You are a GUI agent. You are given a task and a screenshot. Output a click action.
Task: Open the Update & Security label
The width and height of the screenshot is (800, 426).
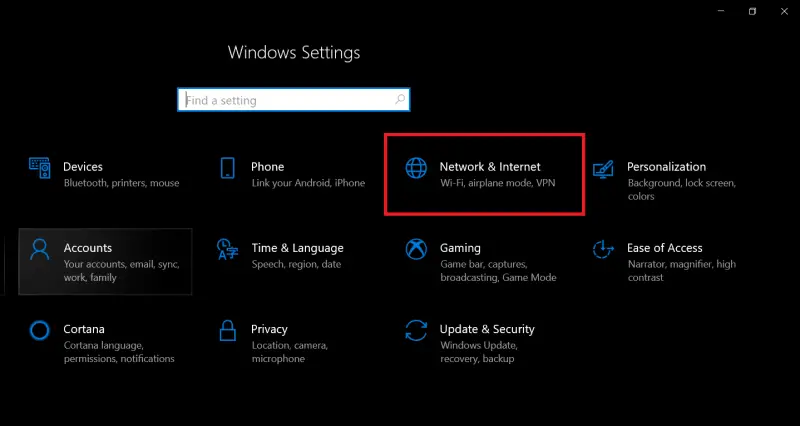(487, 329)
